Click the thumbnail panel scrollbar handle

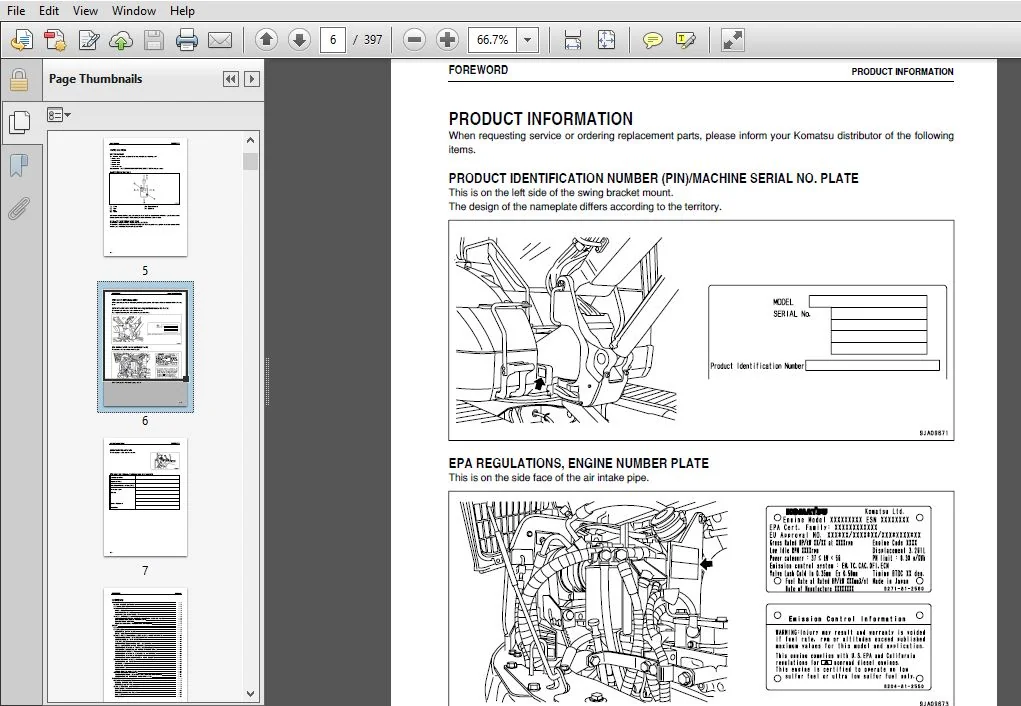pos(251,162)
